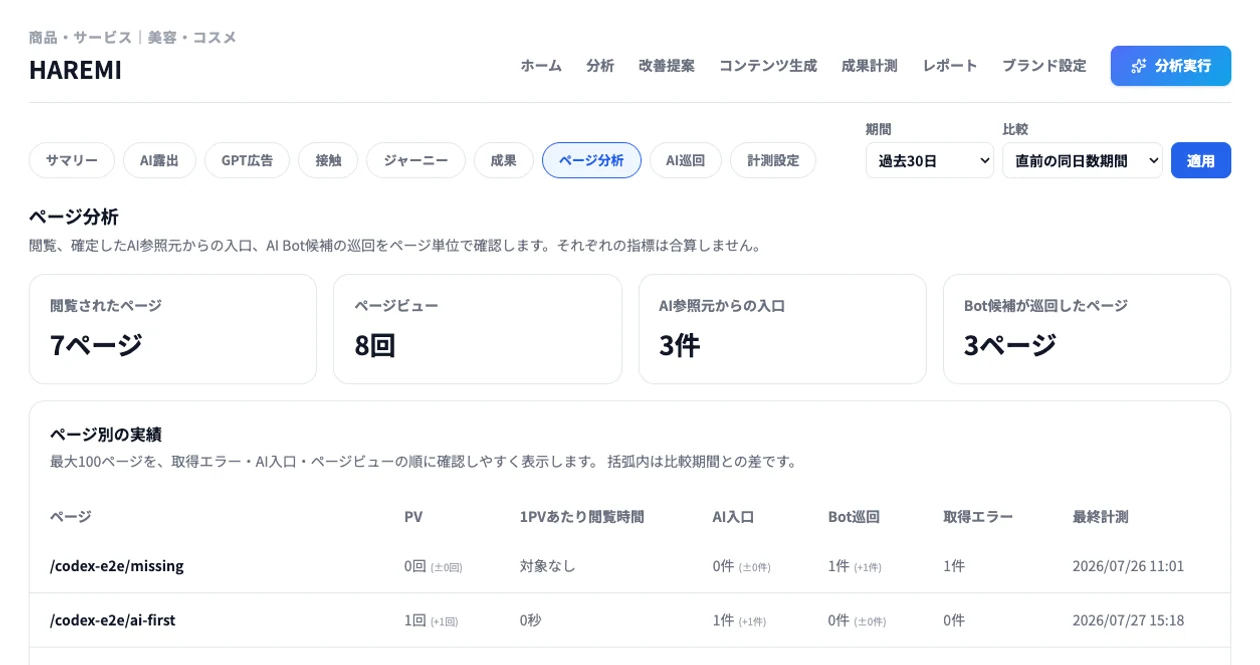
Task: Go to ホーム in top navigation
Action: pos(541,65)
